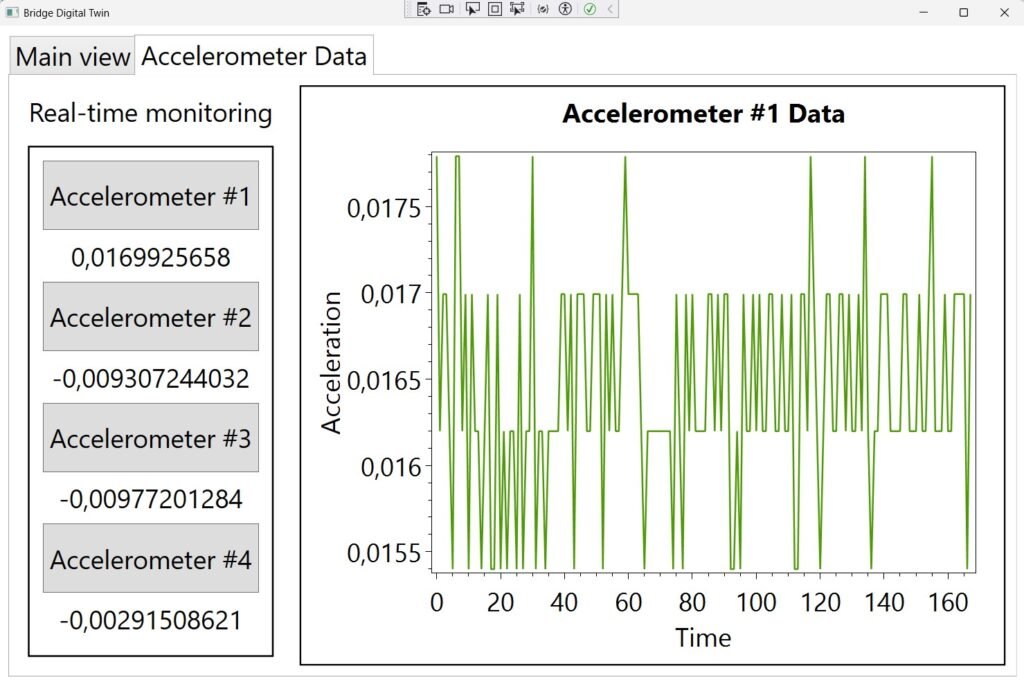Screen dimensions: 1024x682
Task: Click the green Hot Reload checkmark
Action: tap(590, 9)
